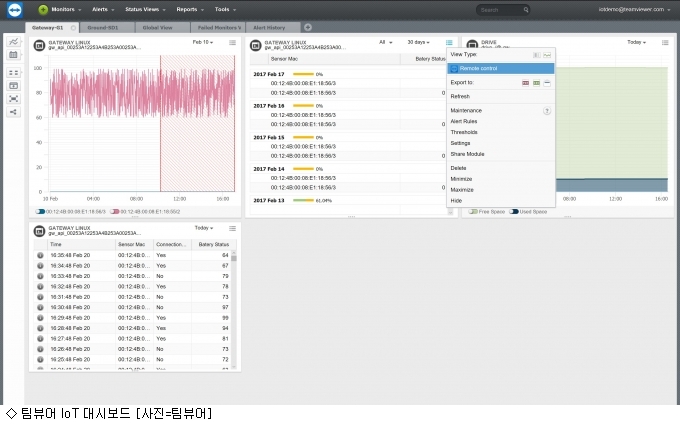
Task: Click the Maintenance help question mark icon
Action: (x=547, y=111)
